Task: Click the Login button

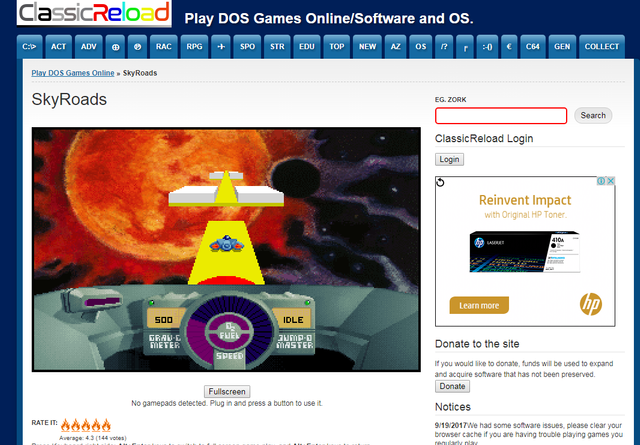Action: pos(449,159)
